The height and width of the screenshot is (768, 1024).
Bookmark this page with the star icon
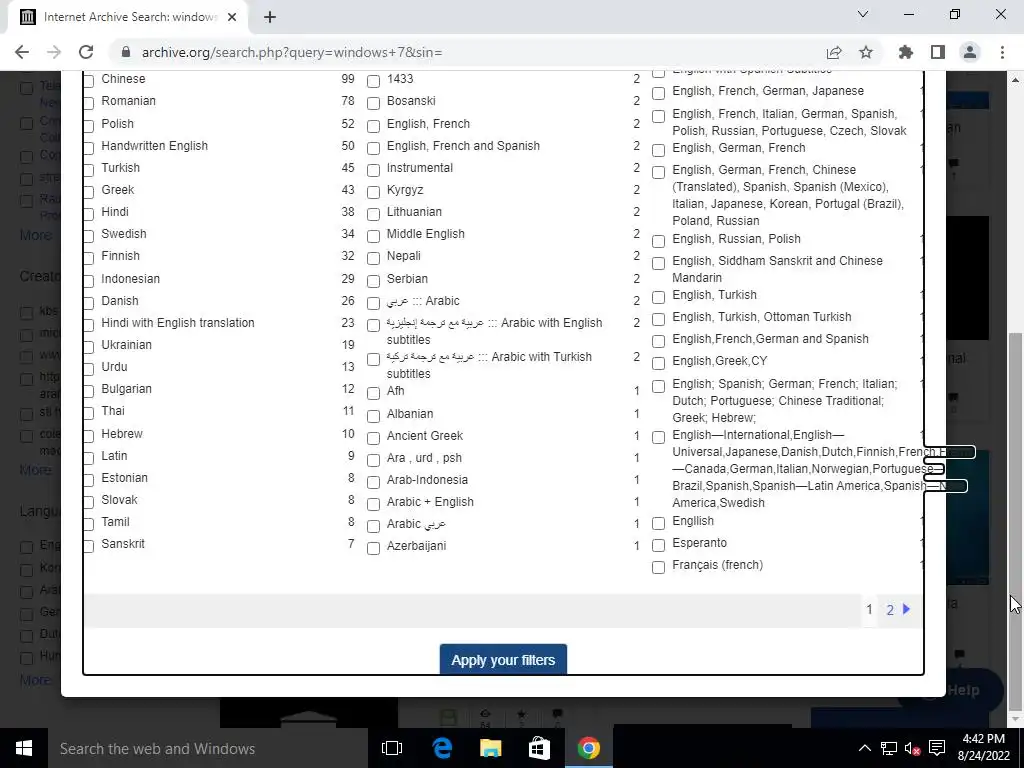pyautogui.click(x=866, y=52)
